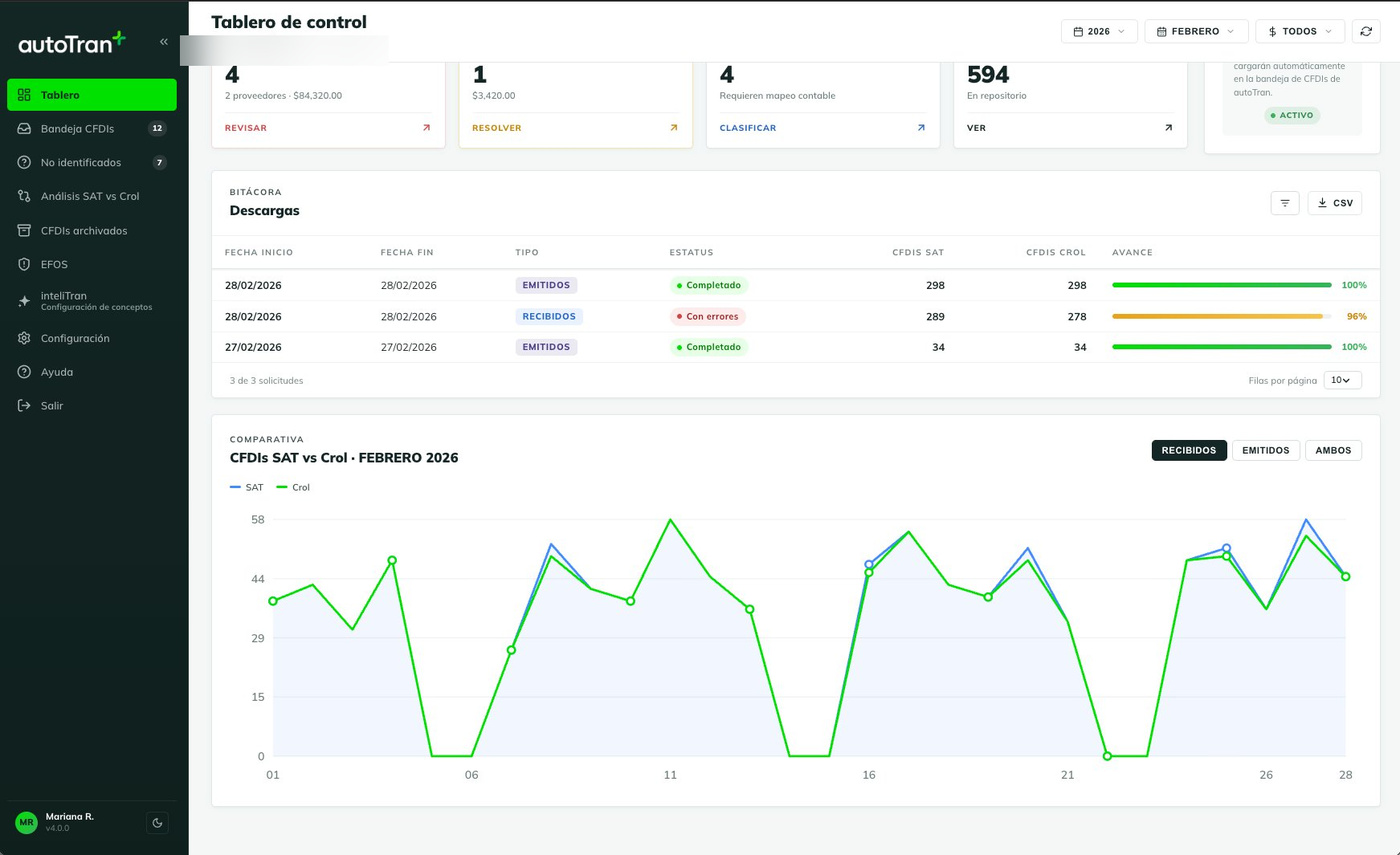Open Bandeja CFDIs inbox item
This screenshot has width=1400, height=855.
[92, 129]
